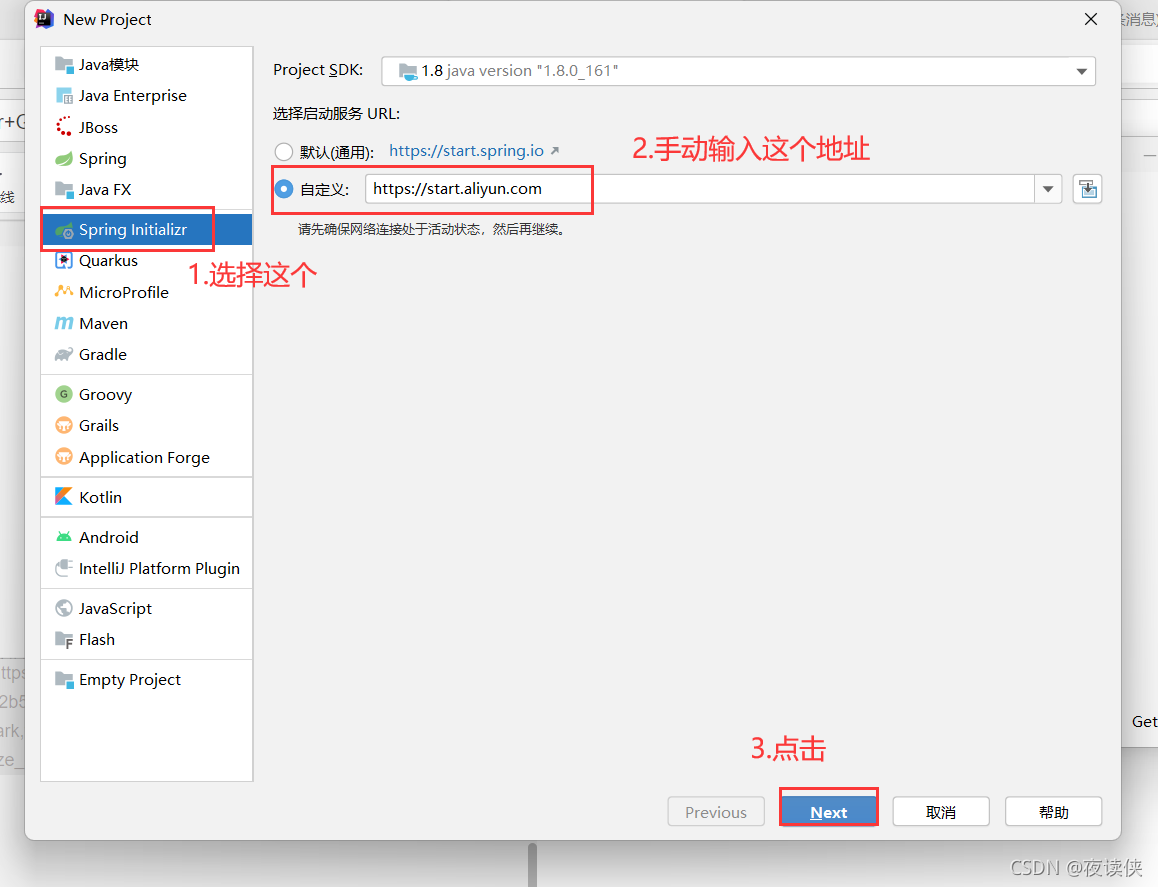Select JBoss project type
Screen dimensions: 1158x887
click(147, 127)
